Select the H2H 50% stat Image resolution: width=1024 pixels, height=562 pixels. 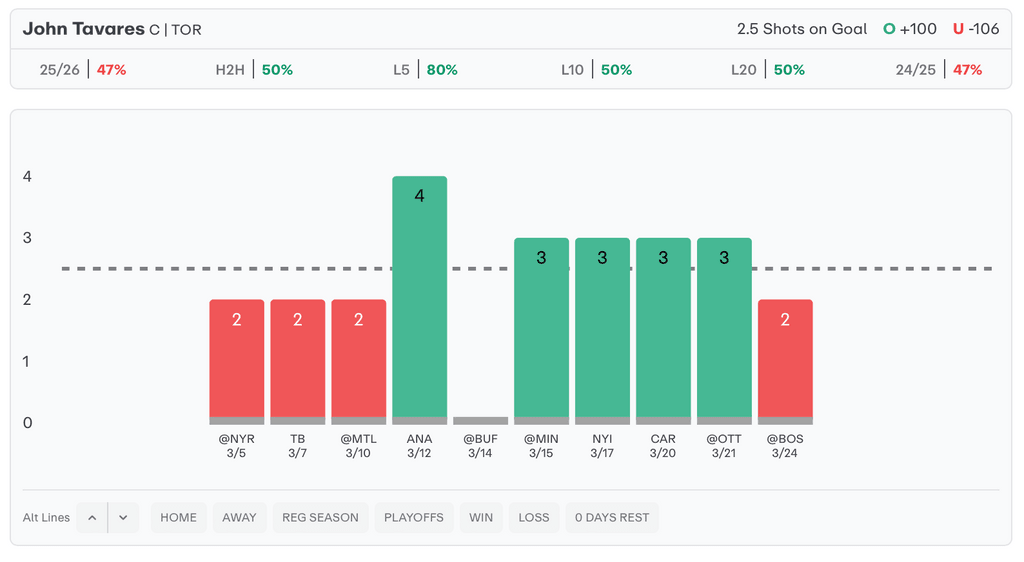pos(254,70)
